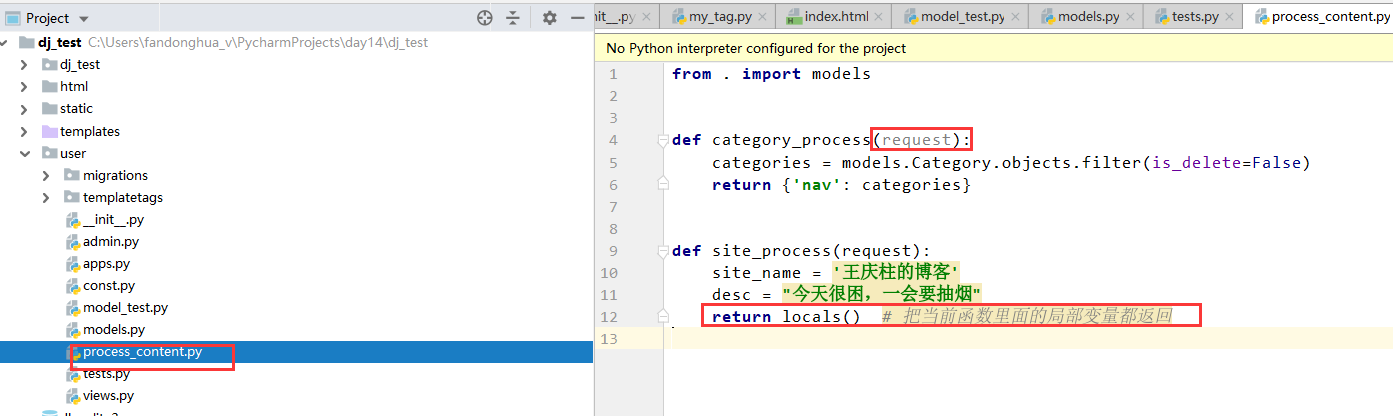The width and height of the screenshot is (1393, 416).
Task: Close the index.html tab
Action: 878,17
